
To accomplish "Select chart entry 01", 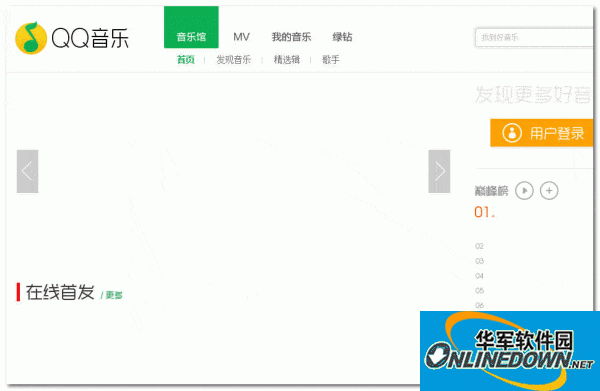I will 484,212.
